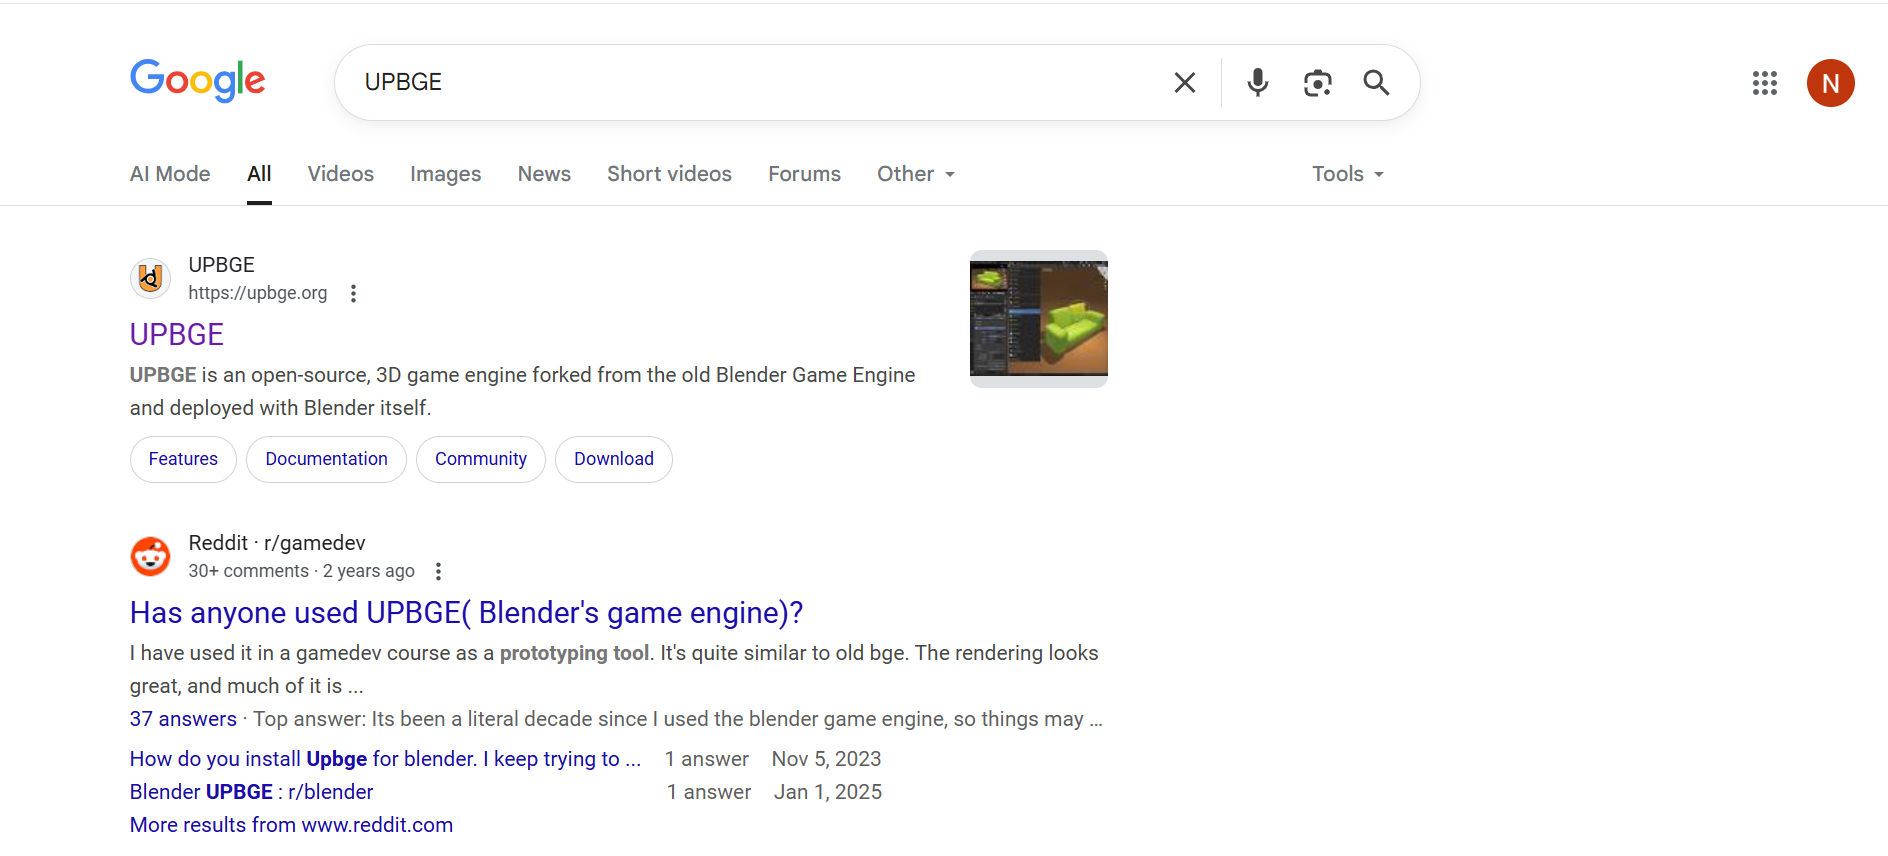Click the 'Jan 1, 2025' date text
The height and width of the screenshot is (856, 1888).
point(828,792)
